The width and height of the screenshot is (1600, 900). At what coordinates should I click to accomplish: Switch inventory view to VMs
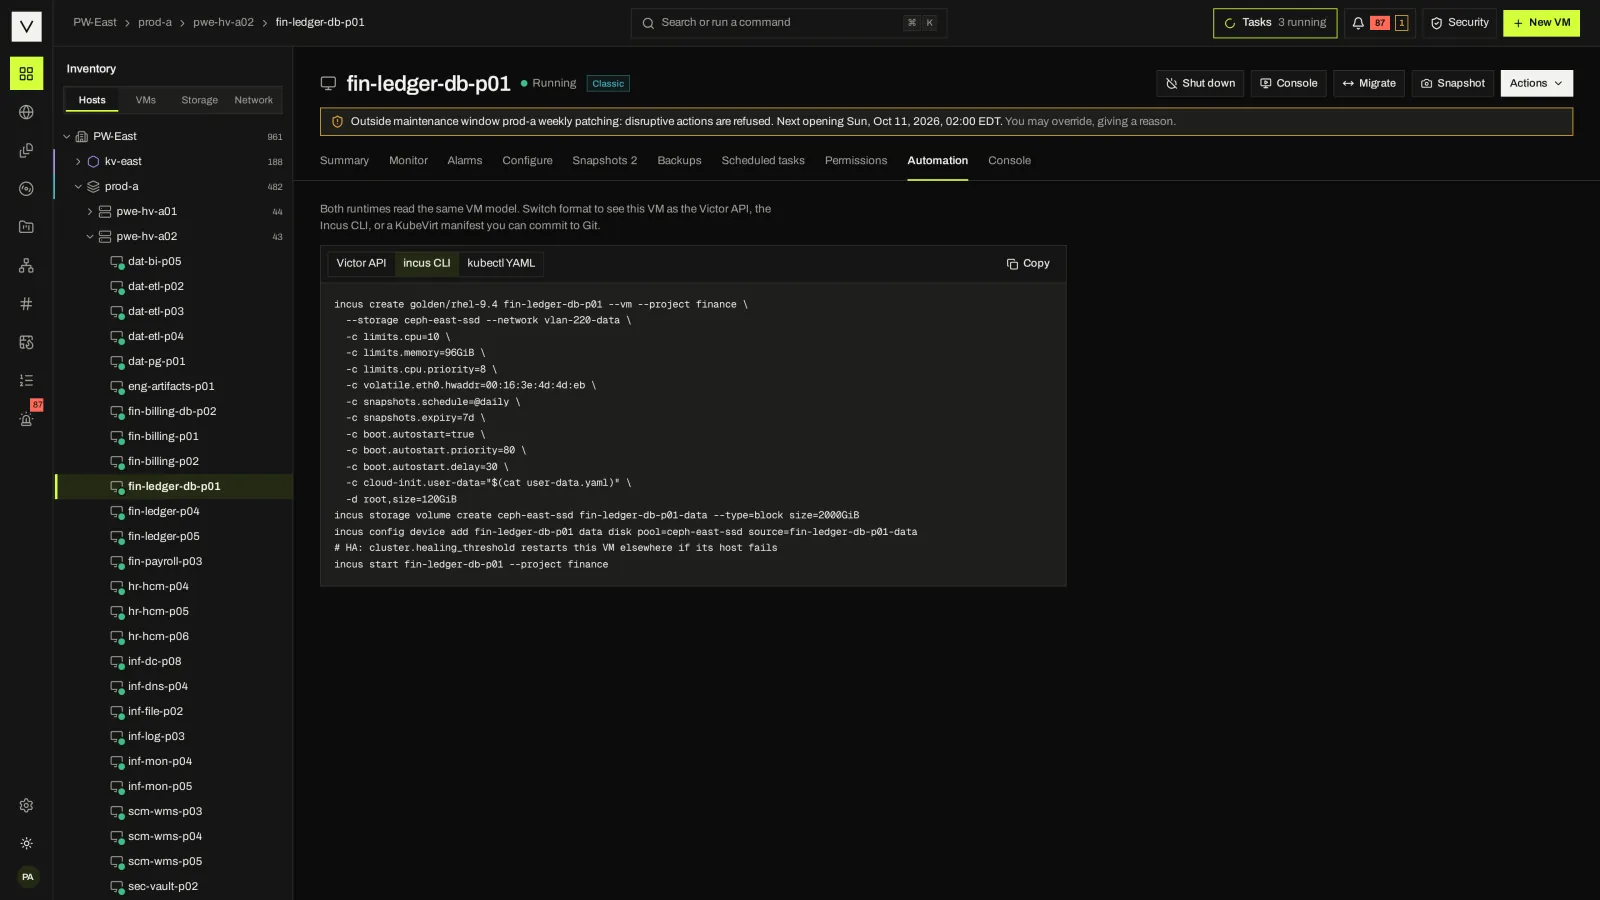[146, 100]
